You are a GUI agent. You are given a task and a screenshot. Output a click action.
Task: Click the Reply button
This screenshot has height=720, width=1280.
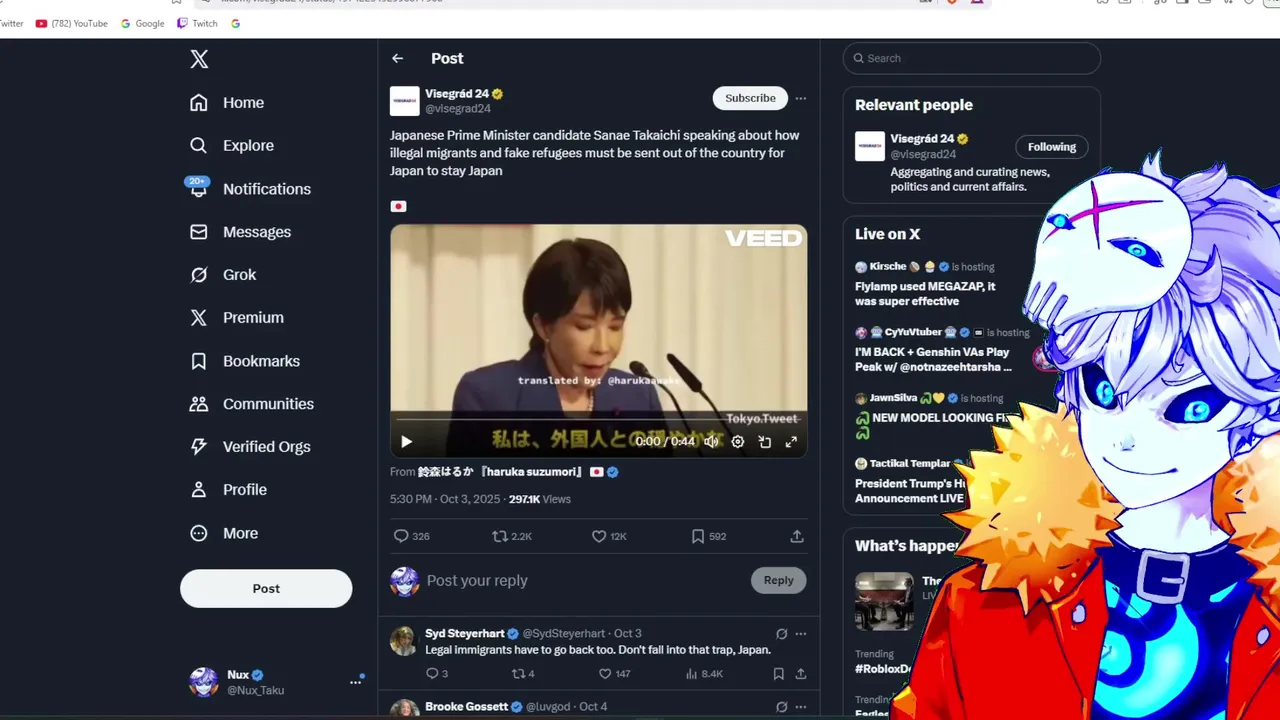pyautogui.click(x=778, y=580)
